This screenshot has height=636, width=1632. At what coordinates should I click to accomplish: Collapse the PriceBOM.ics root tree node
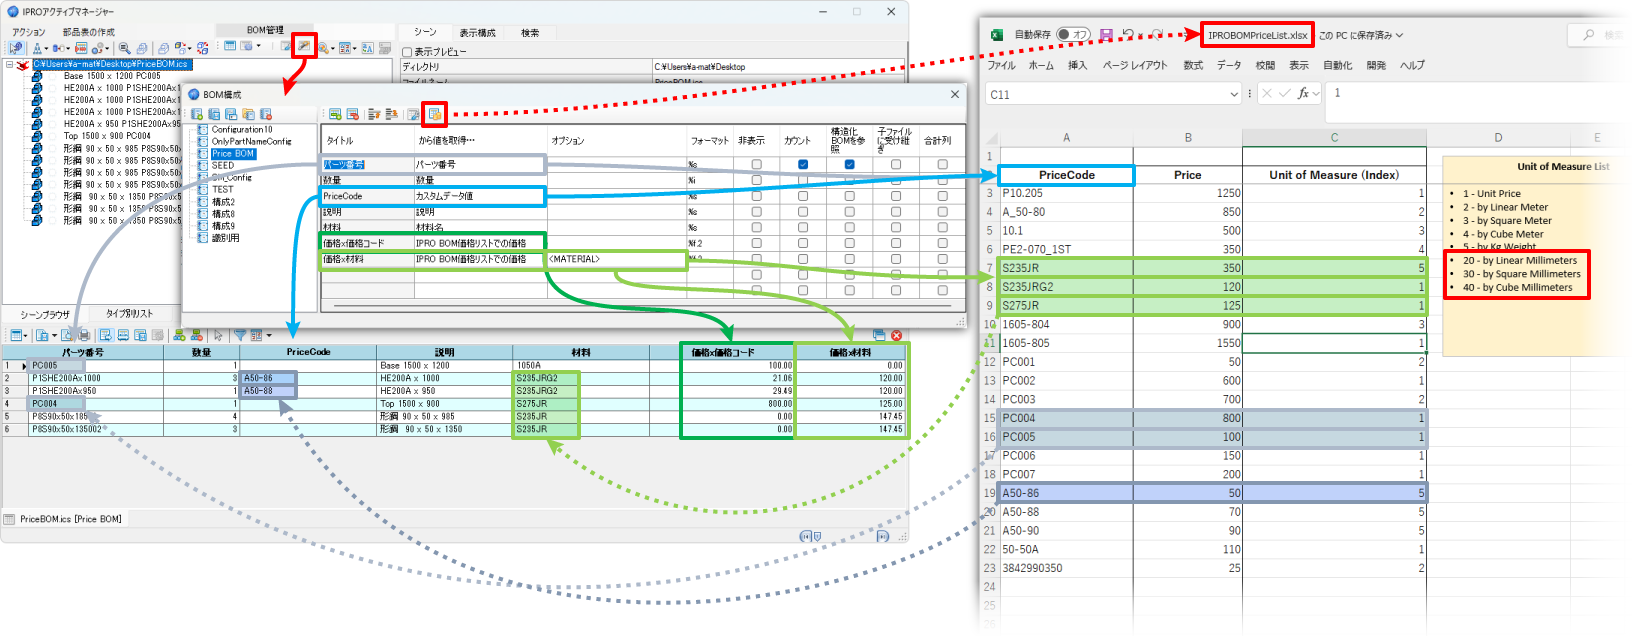(x=10, y=64)
